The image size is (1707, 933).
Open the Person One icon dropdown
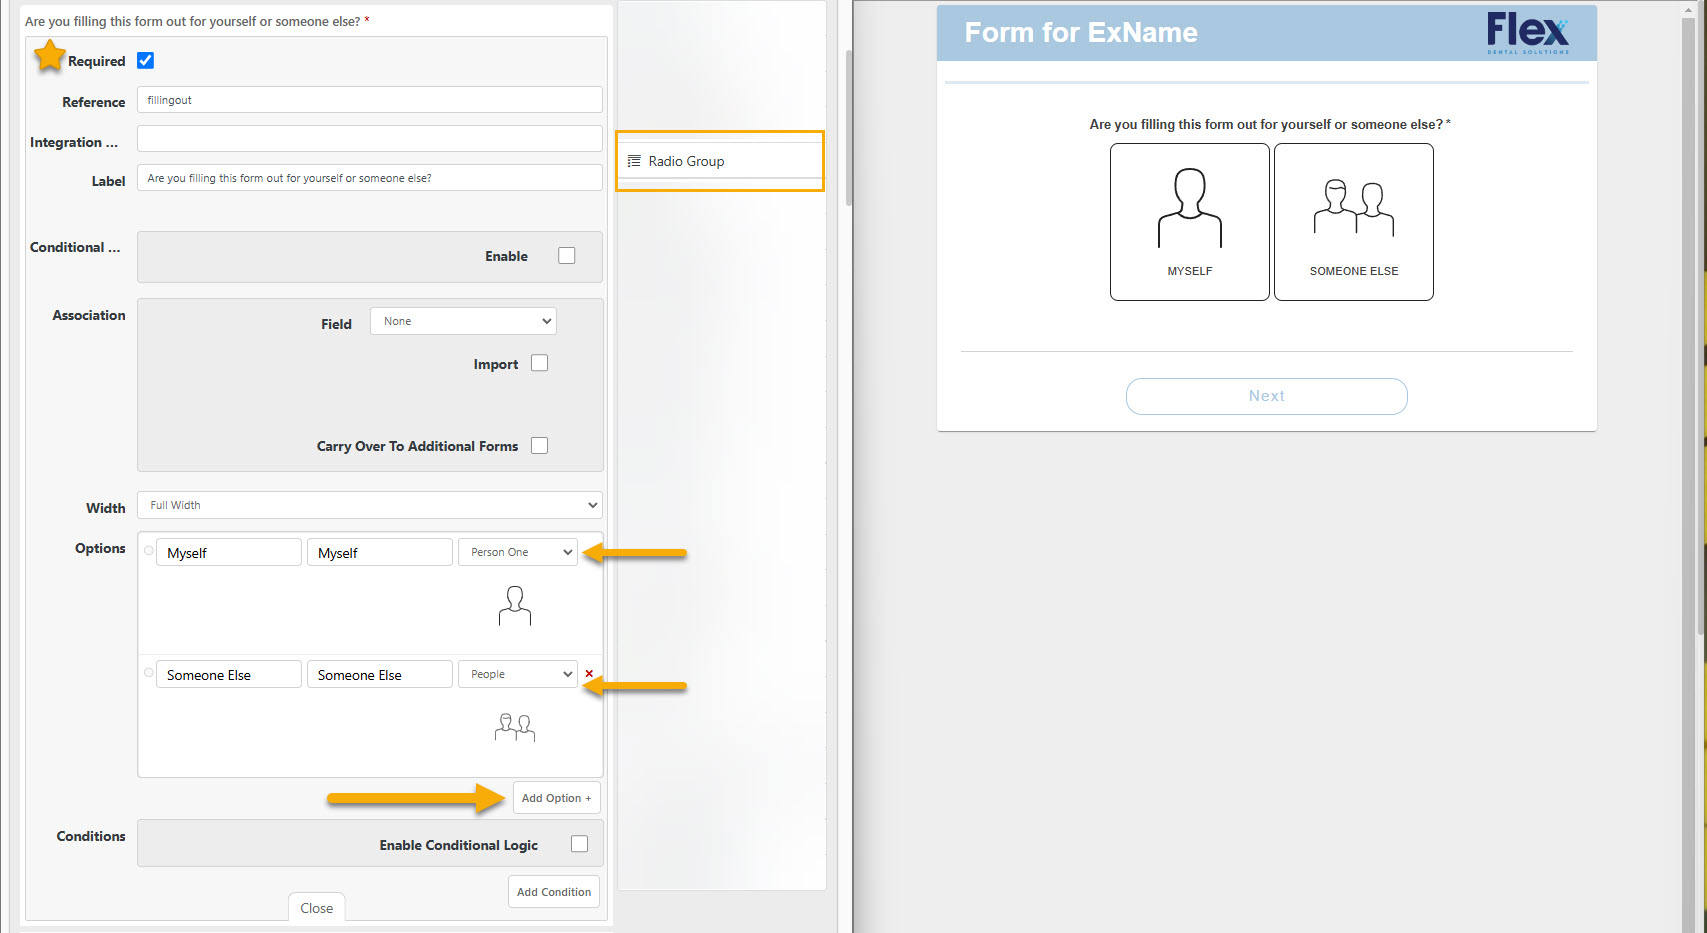click(518, 552)
